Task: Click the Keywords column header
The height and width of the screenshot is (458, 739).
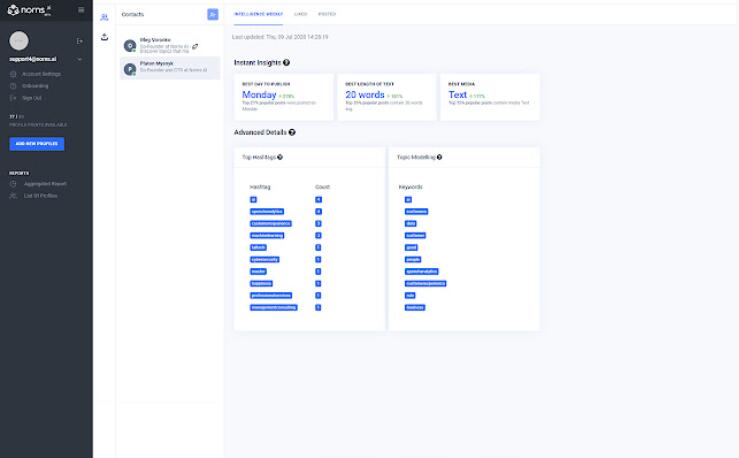Action: [411, 187]
